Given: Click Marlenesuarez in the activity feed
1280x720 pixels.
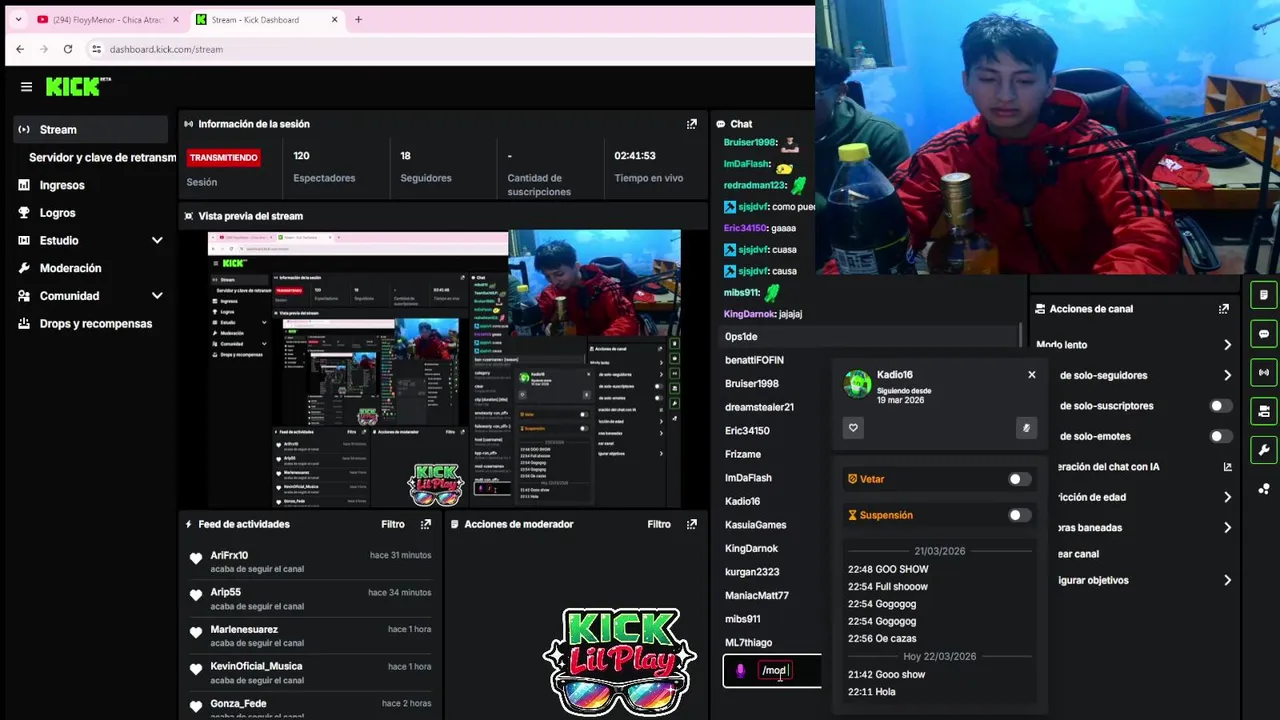Looking at the screenshot, I should pos(244,629).
